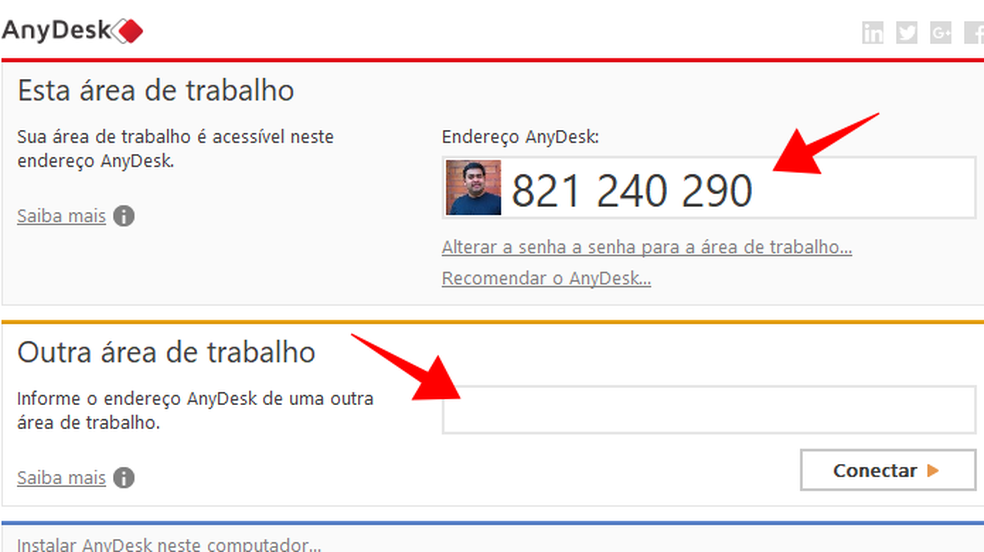Open the LinkedIn share icon
This screenshot has height=552, width=984.
872,33
